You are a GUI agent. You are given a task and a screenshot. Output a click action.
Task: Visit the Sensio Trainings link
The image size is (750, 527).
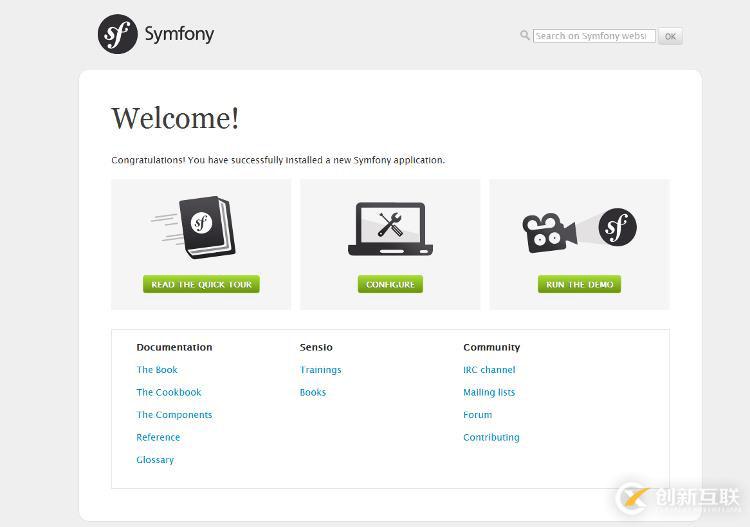pos(320,370)
